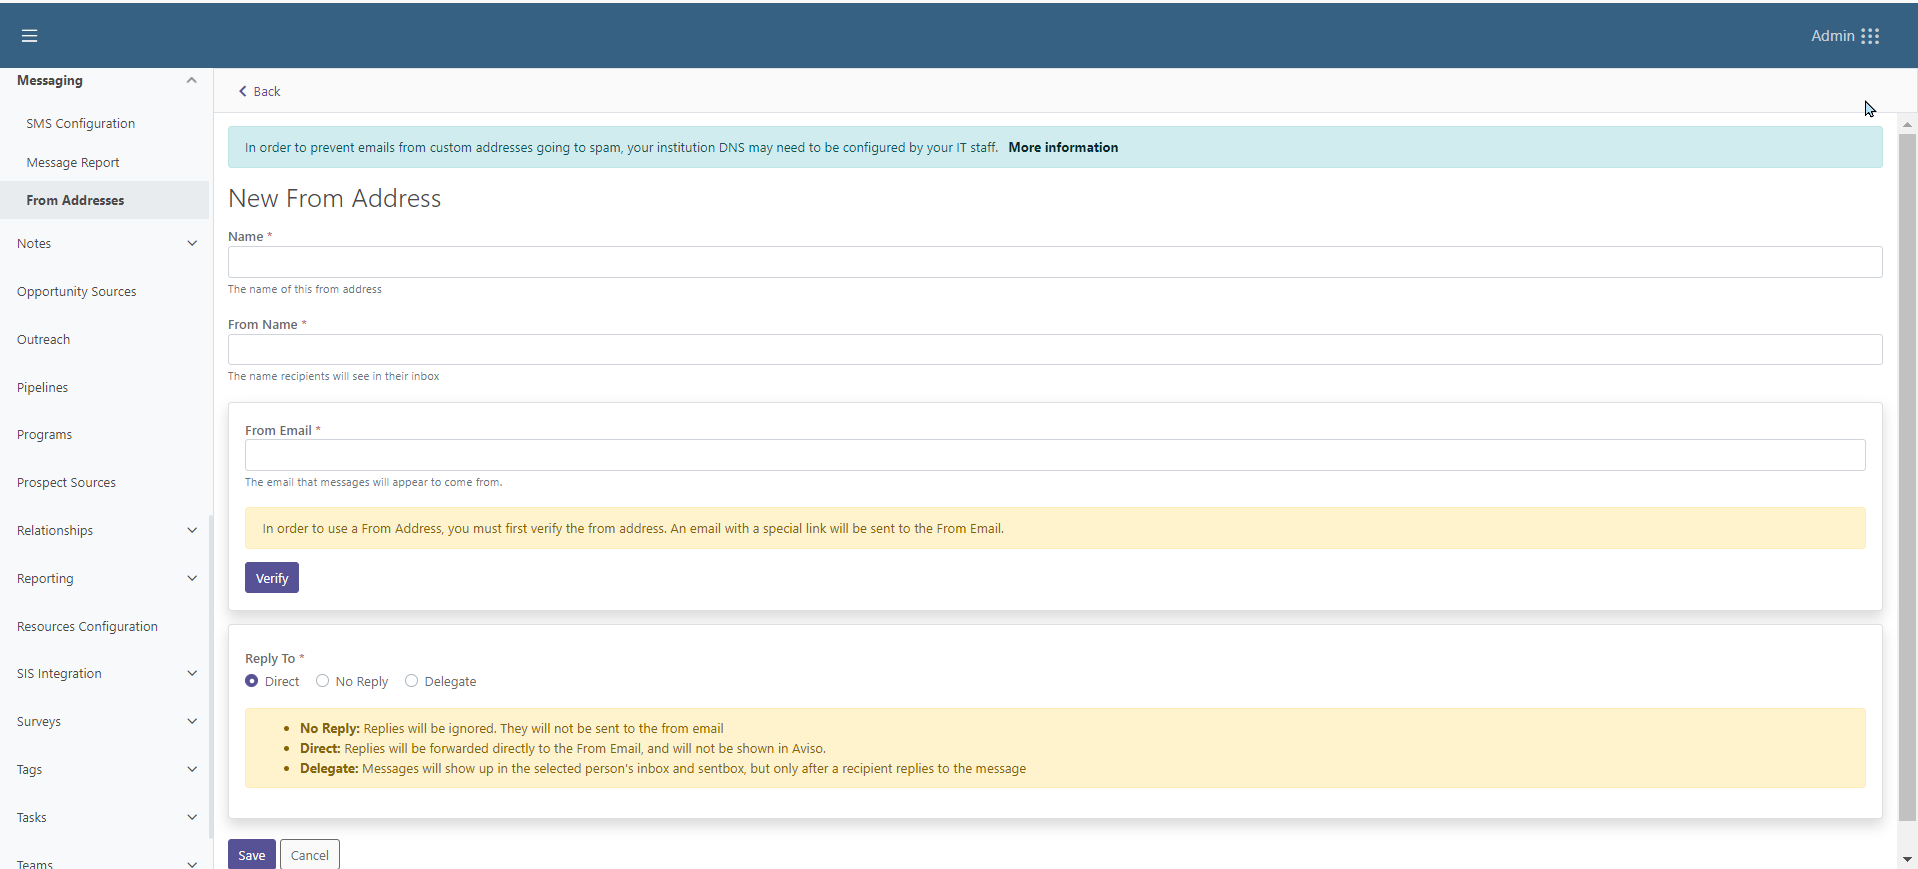Select the Delegate radio button
The image size is (1918, 869).
411,681
